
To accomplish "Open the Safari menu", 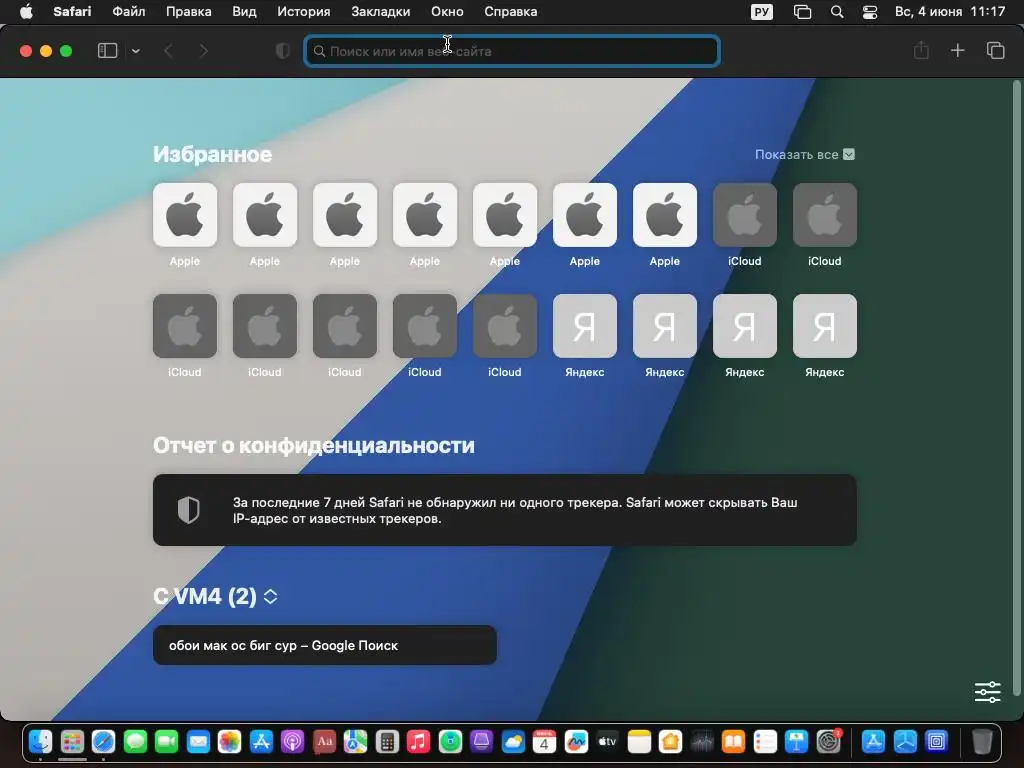I will (72, 12).
